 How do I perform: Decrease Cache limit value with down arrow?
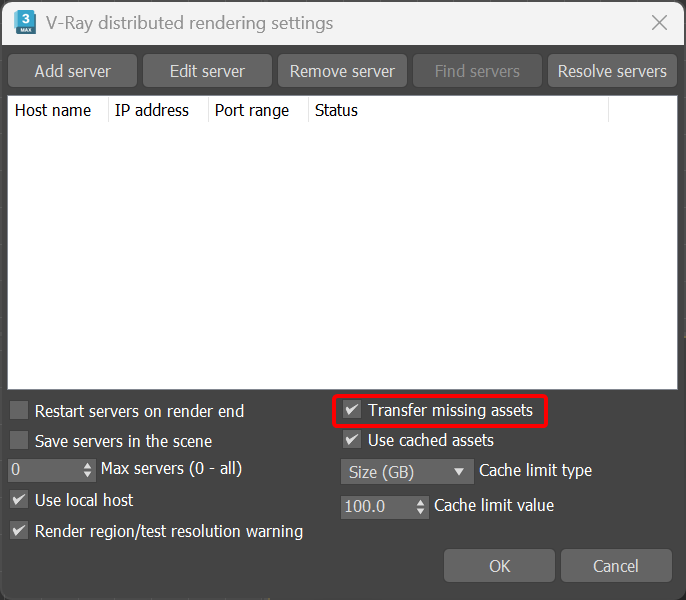click(420, 512)
